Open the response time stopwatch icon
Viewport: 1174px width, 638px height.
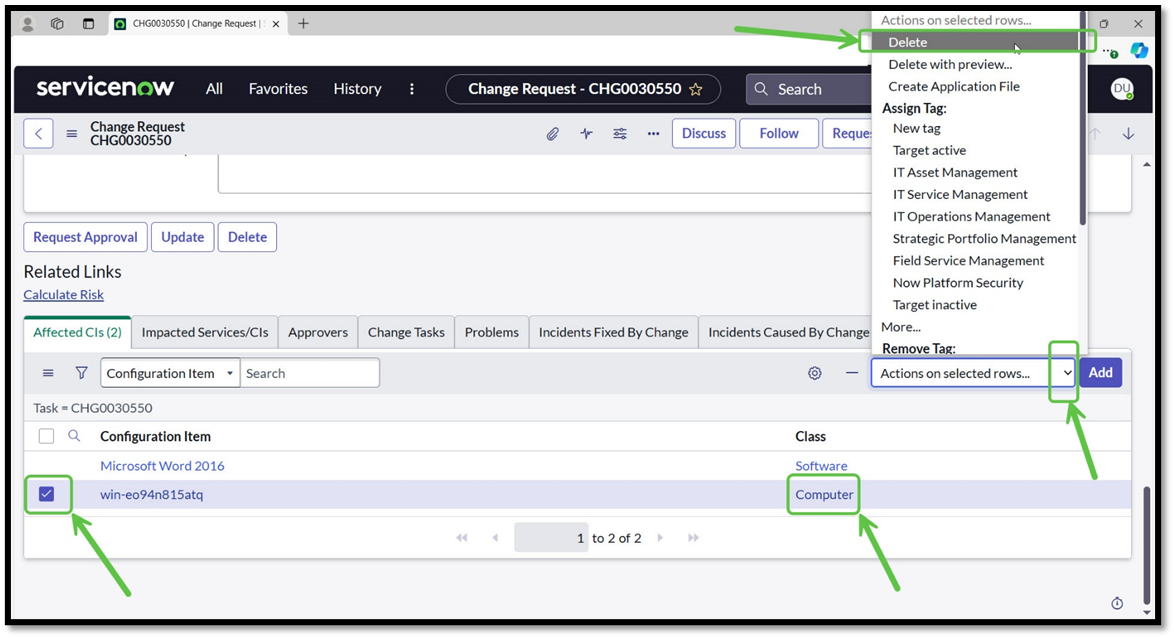click(1117, 603)
